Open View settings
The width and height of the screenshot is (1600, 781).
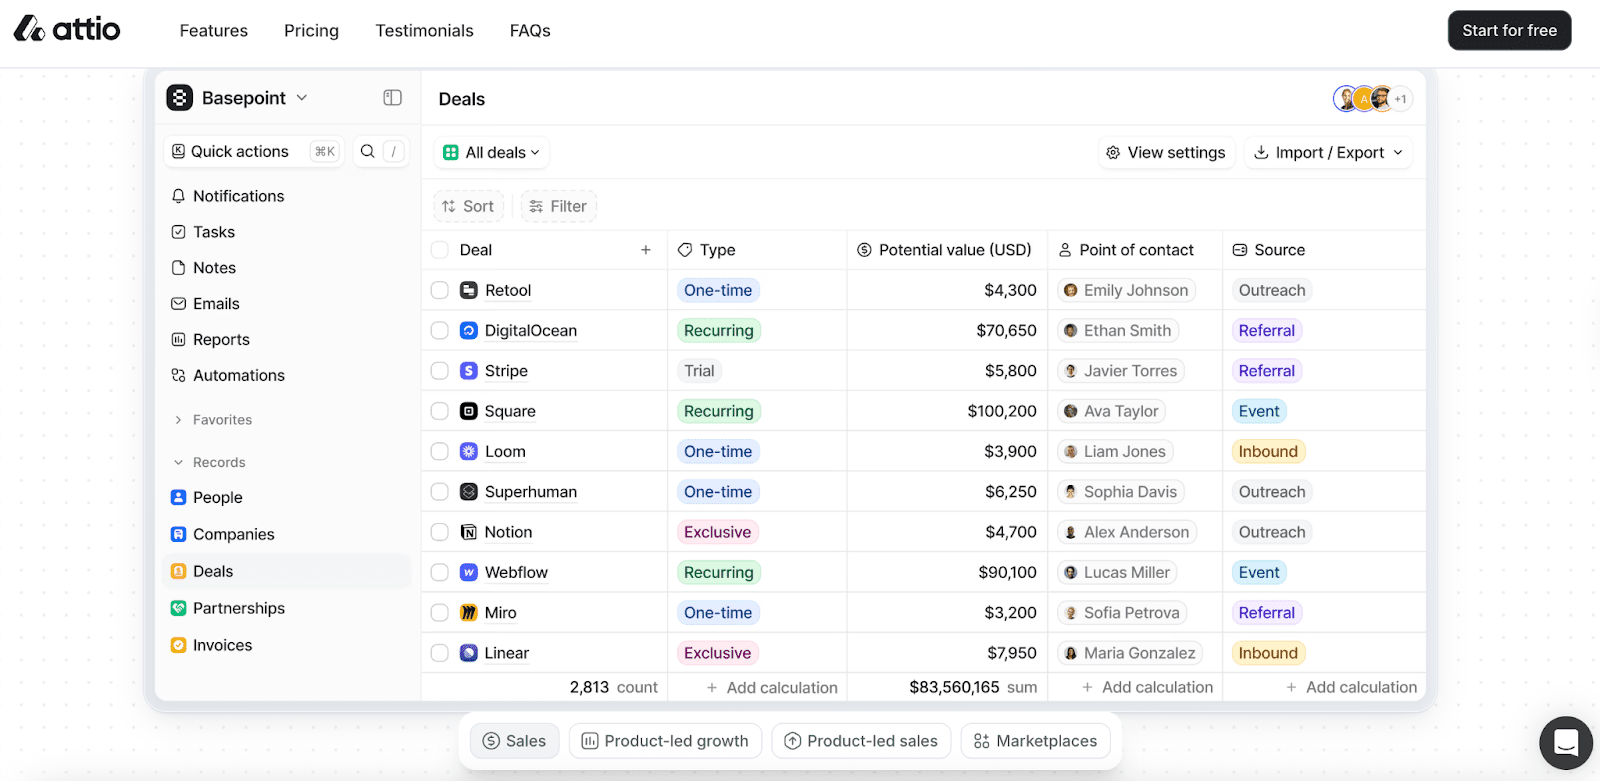click(1166, 152)
